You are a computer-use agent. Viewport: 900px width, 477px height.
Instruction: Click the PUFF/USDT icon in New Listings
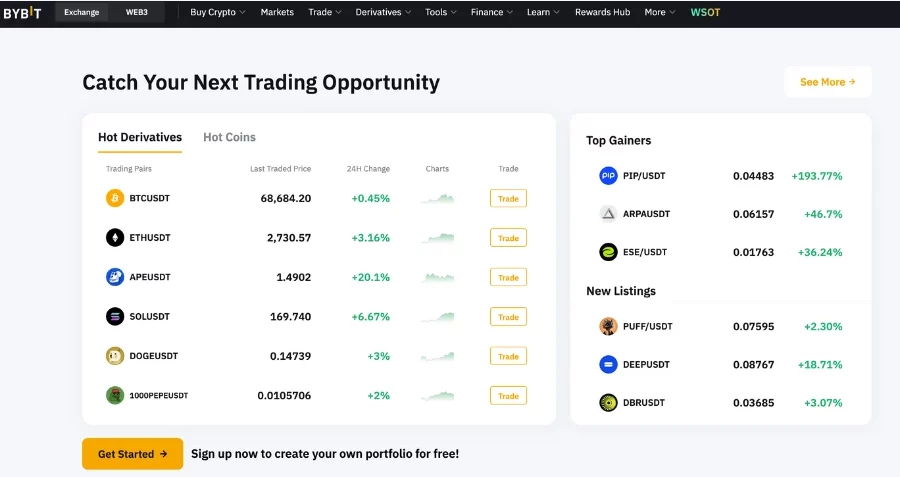click(x=608, y=326)
